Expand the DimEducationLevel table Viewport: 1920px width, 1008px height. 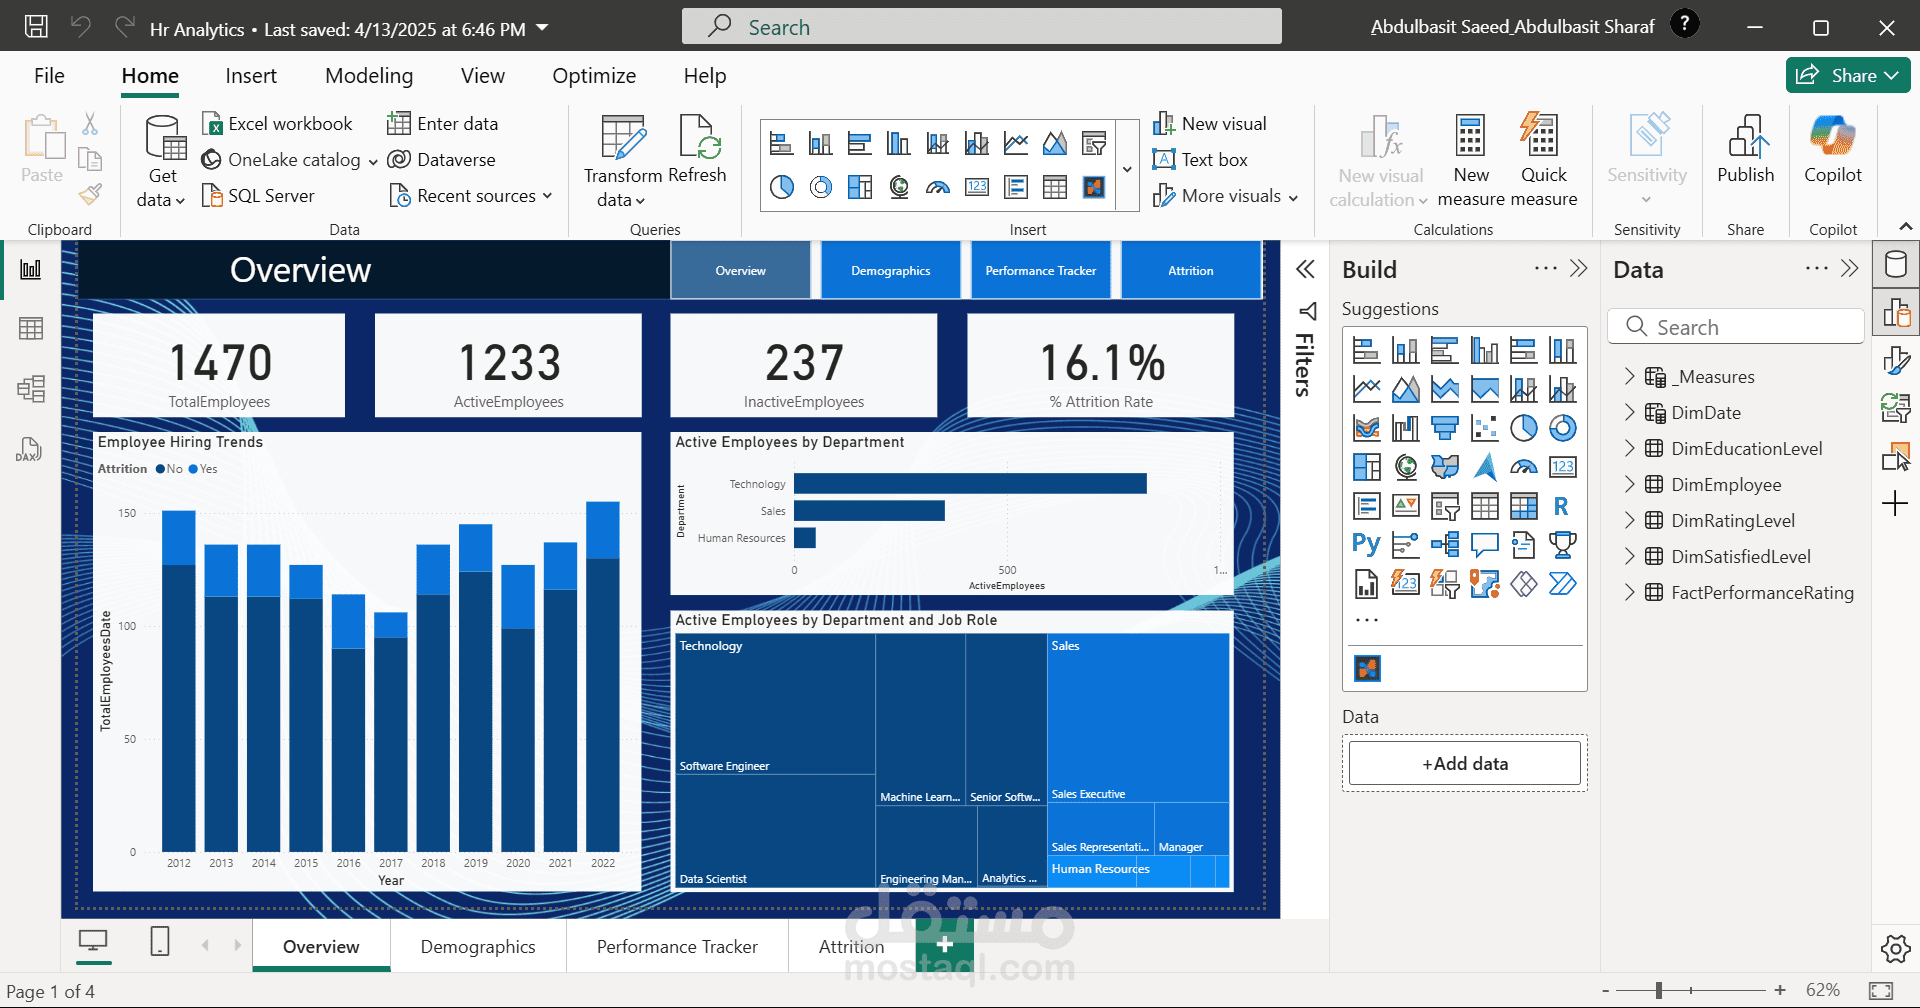1629,448
